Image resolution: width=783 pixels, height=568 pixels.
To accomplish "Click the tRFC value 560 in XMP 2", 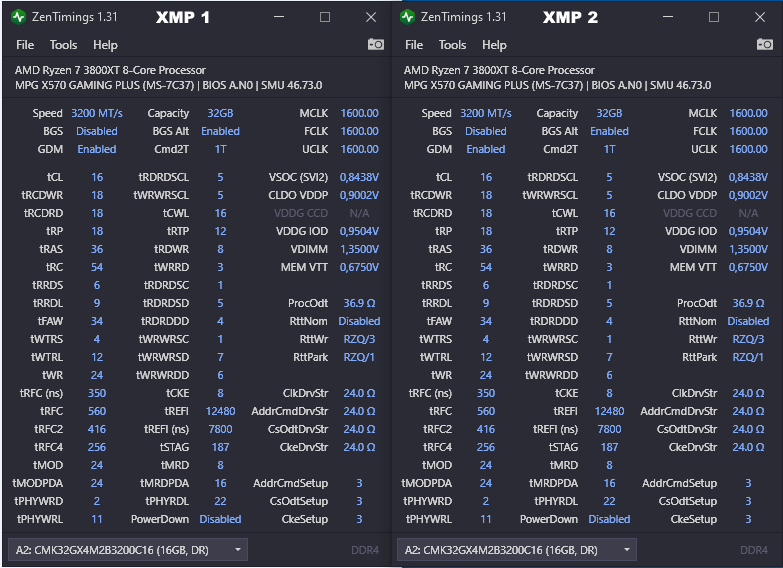I will pyautogui.click(x=486, y=411).
